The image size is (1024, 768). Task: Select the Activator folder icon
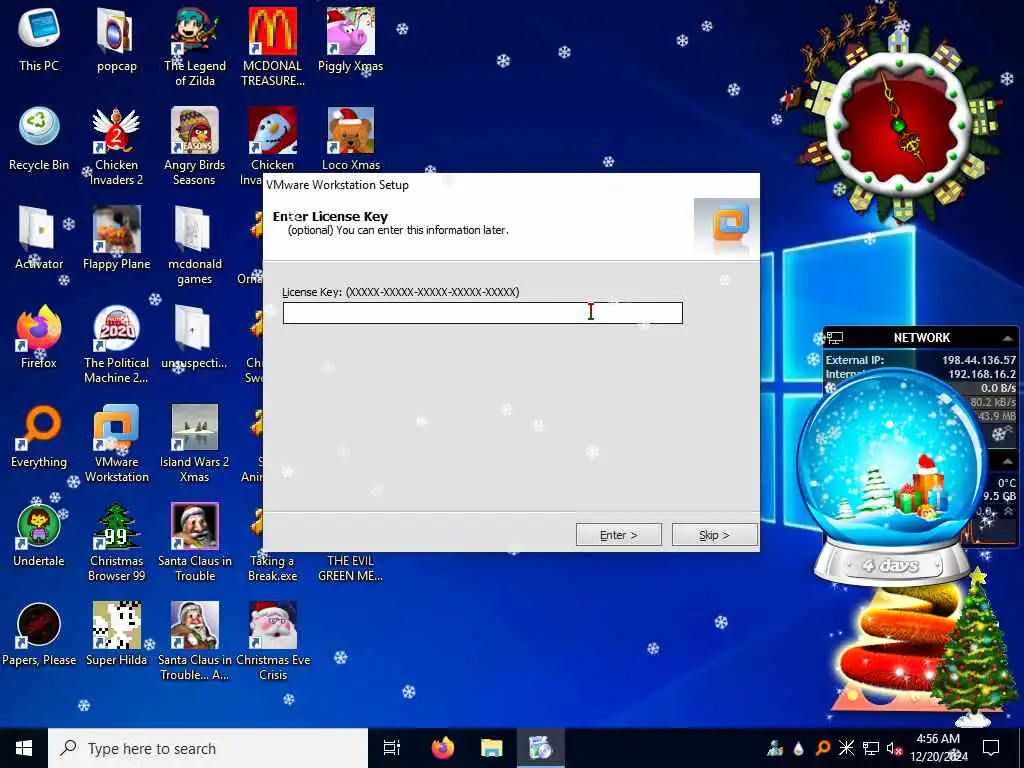point(39,238)
